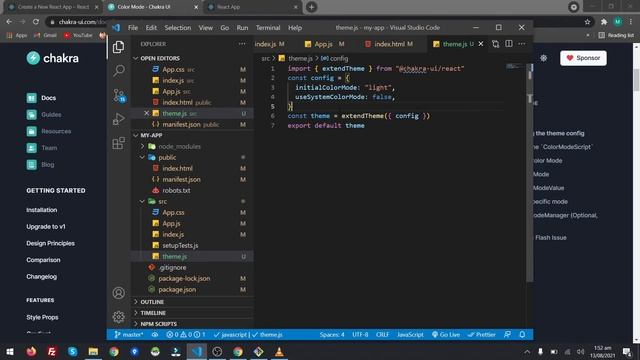640x360 pixels.
Task: Open Run and Debug view
Action: (x=119, y=119)
